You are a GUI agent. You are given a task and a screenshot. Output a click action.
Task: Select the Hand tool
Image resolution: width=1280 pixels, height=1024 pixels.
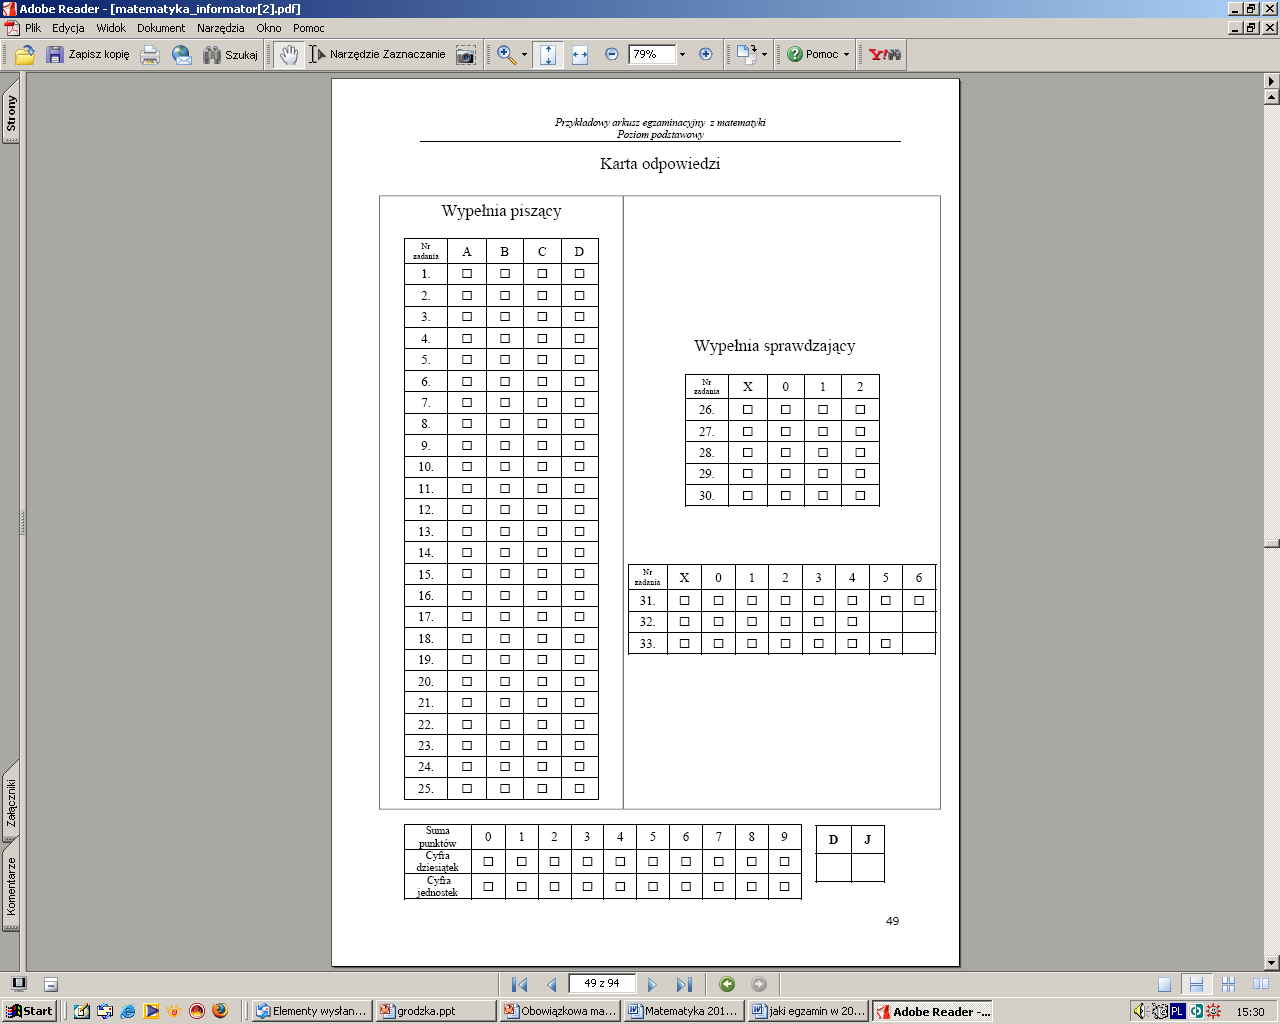(x=289, y=55)
